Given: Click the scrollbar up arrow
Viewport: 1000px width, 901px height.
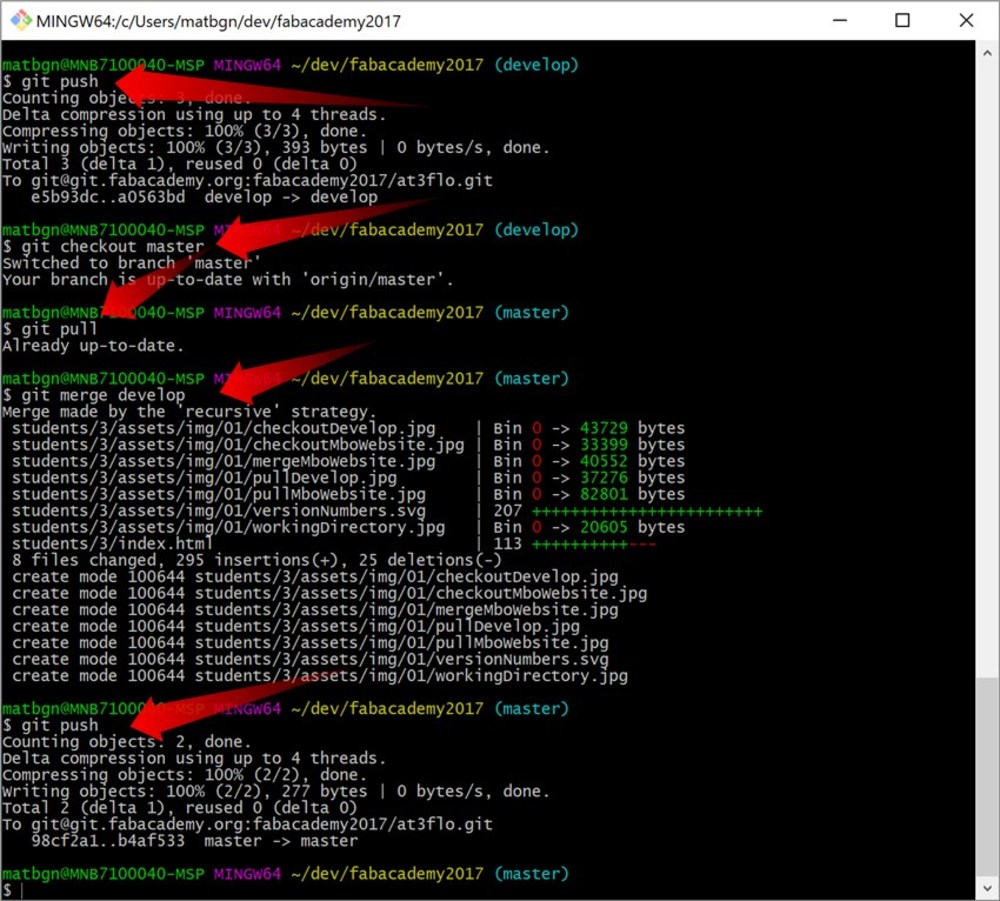Looking at the screenshot, I should point(987,54).
